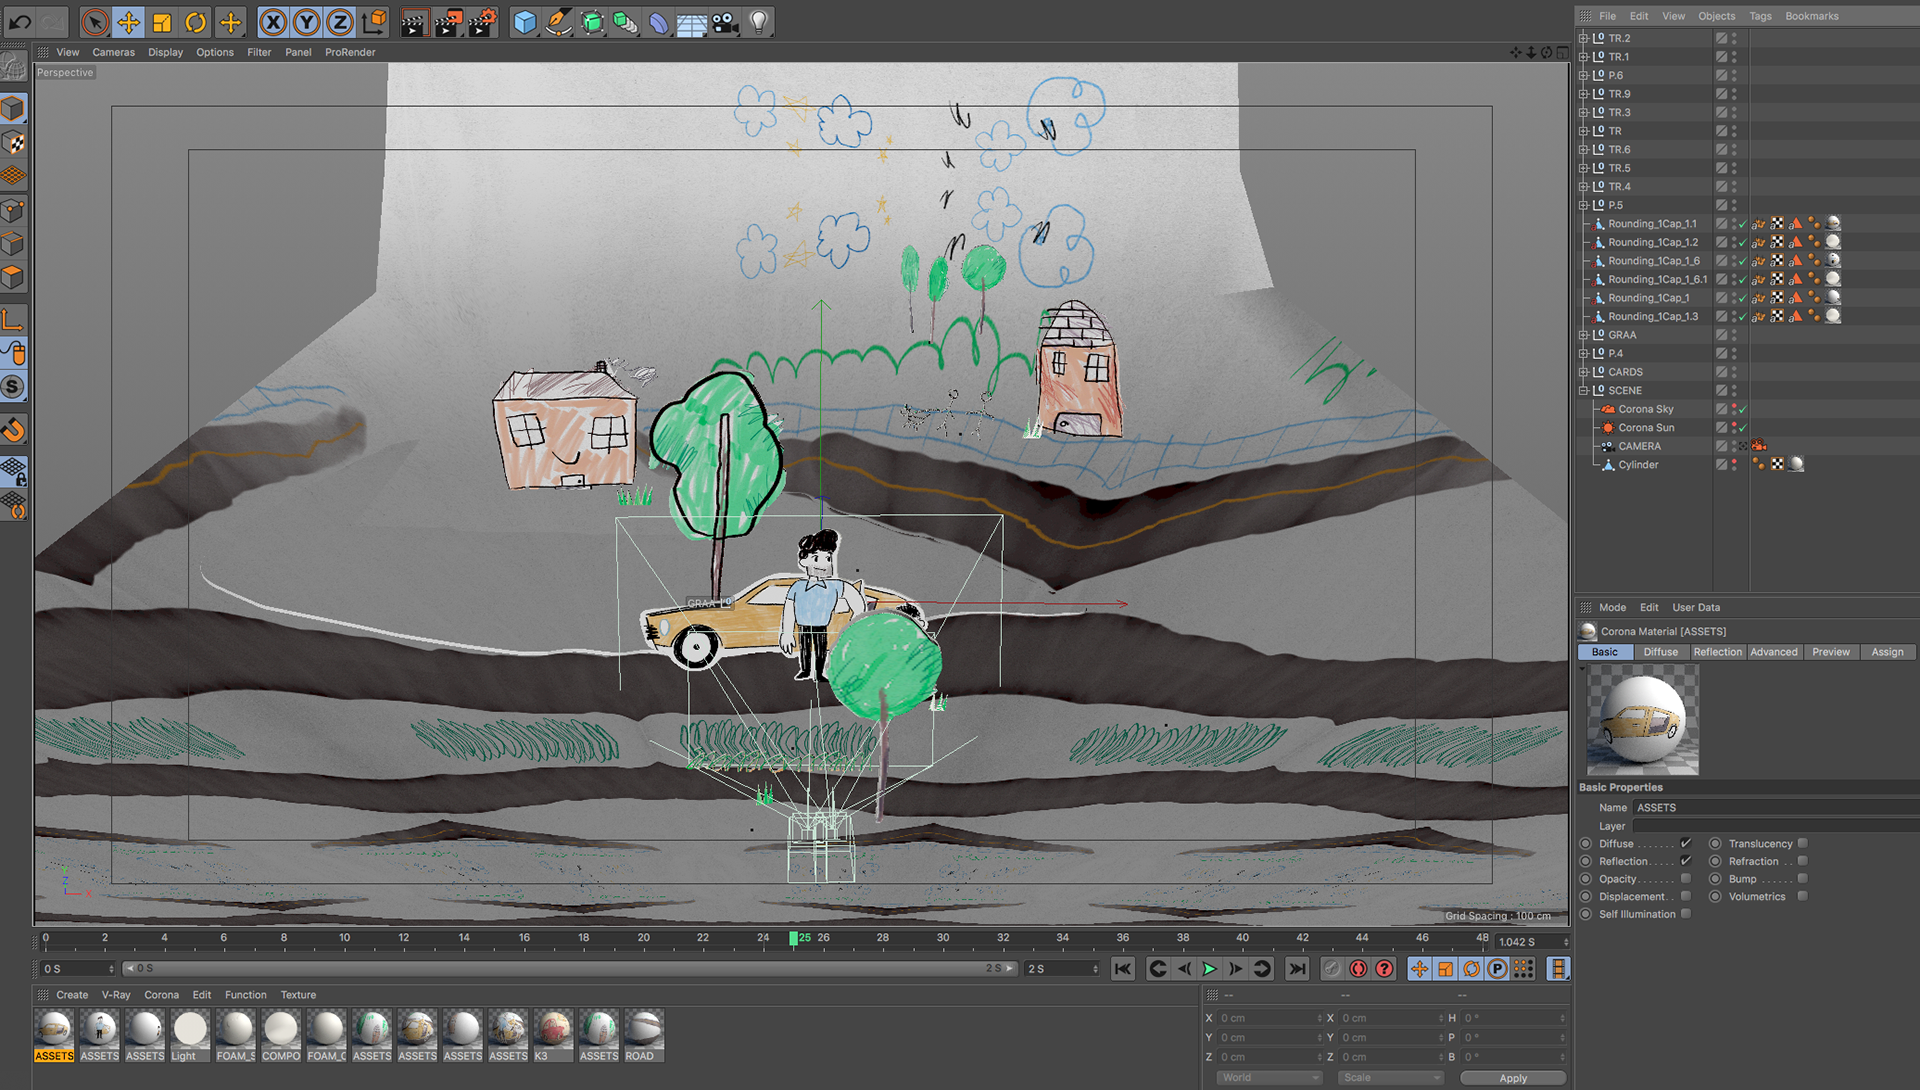Click the Undo arrow icon

20,22
